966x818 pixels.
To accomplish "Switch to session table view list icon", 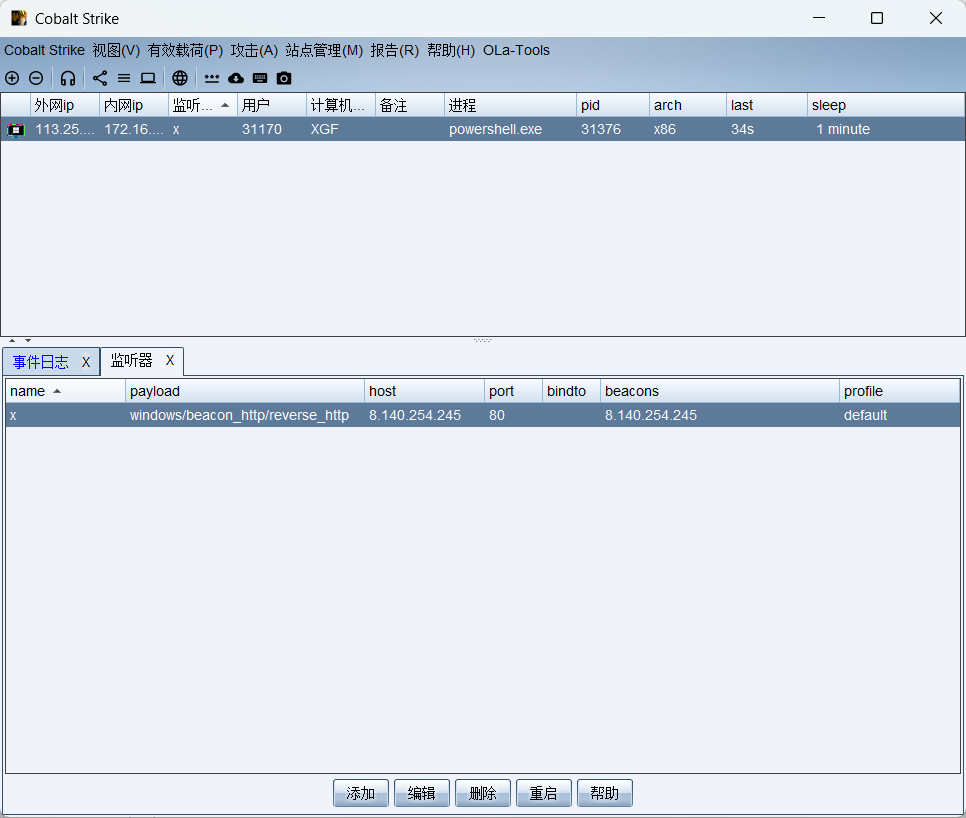I will (x=124, y=78).
